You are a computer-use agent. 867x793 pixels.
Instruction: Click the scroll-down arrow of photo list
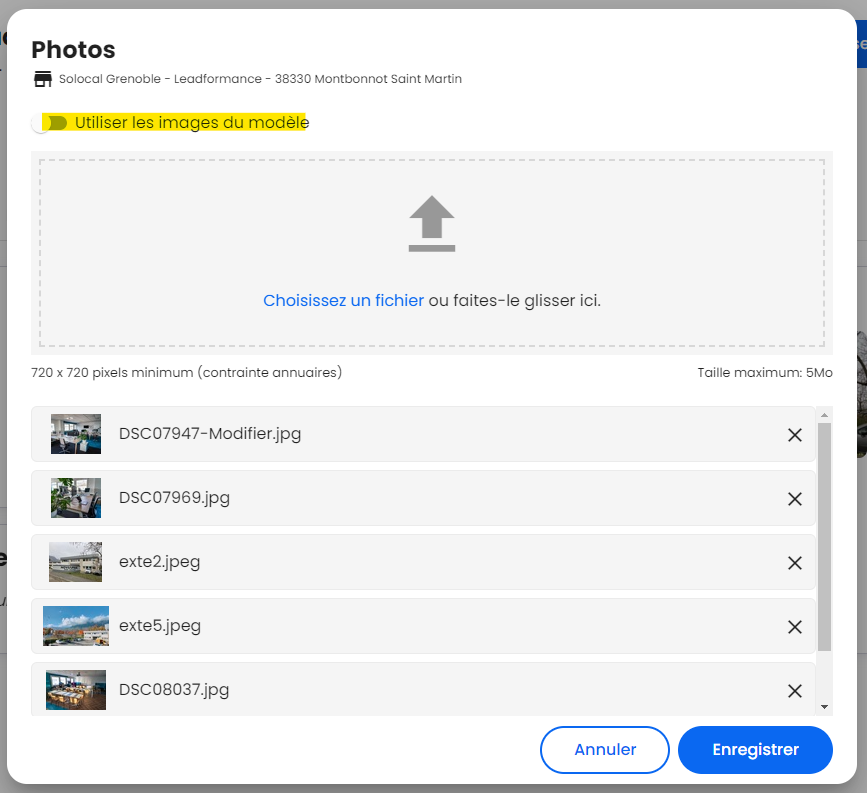824,707
